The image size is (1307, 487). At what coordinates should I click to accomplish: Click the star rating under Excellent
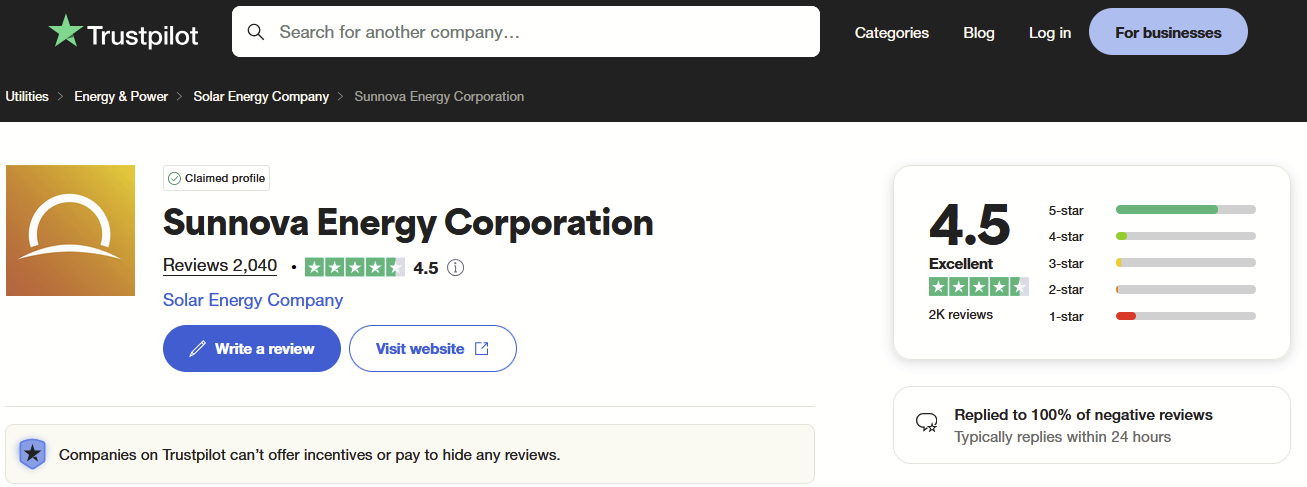(x=978, y=287)
